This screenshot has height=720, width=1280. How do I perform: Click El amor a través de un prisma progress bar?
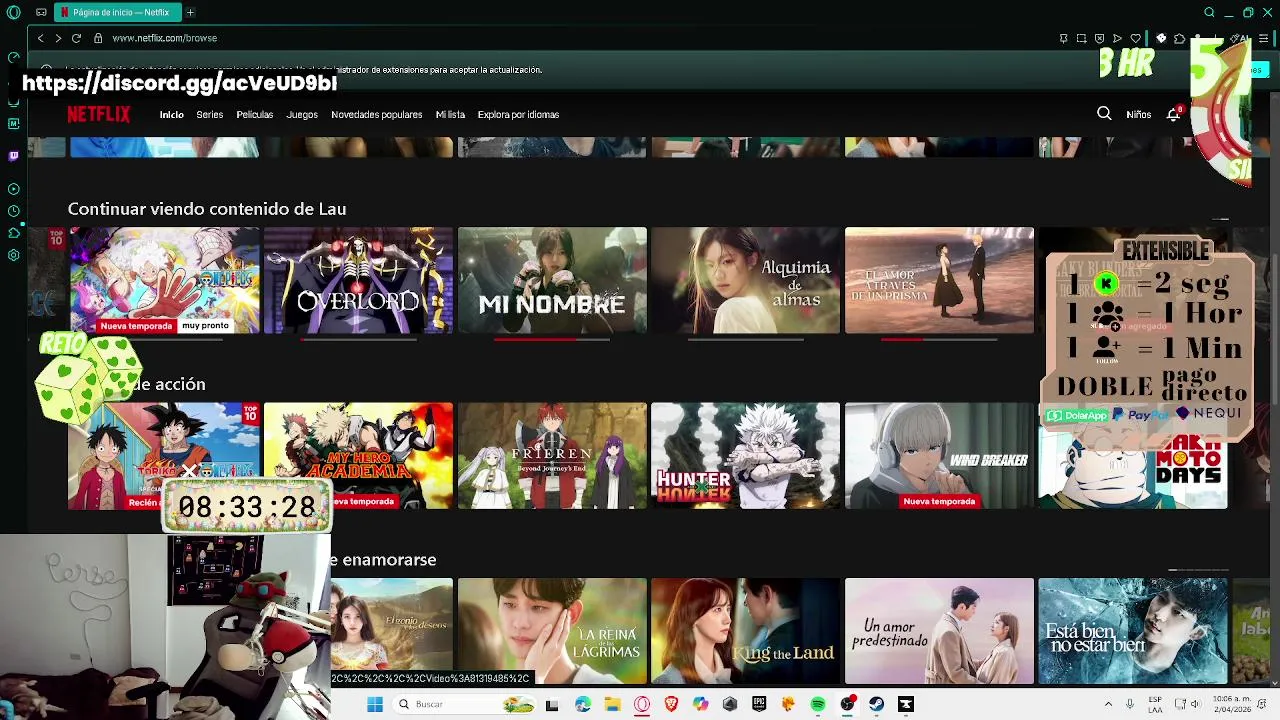939,339
